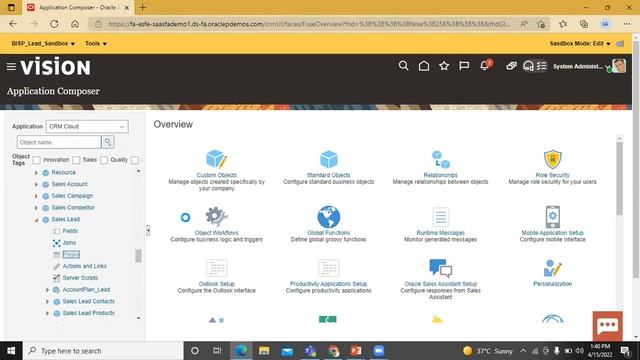Screen dimensions: 640x360
Task: Click the search magnifier in Vision header
Action: (x=403, y=66)
